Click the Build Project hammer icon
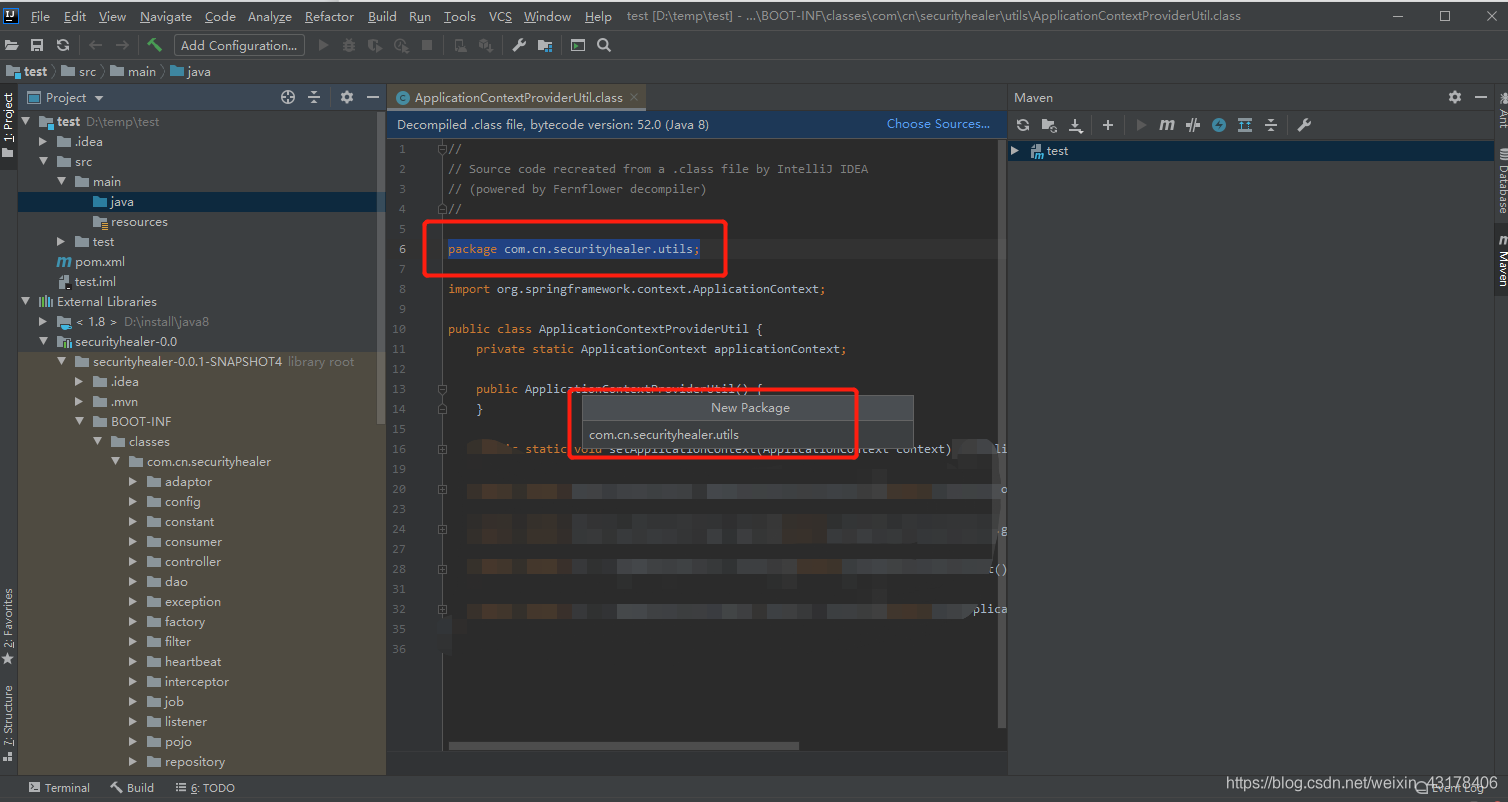 point(154,45)
